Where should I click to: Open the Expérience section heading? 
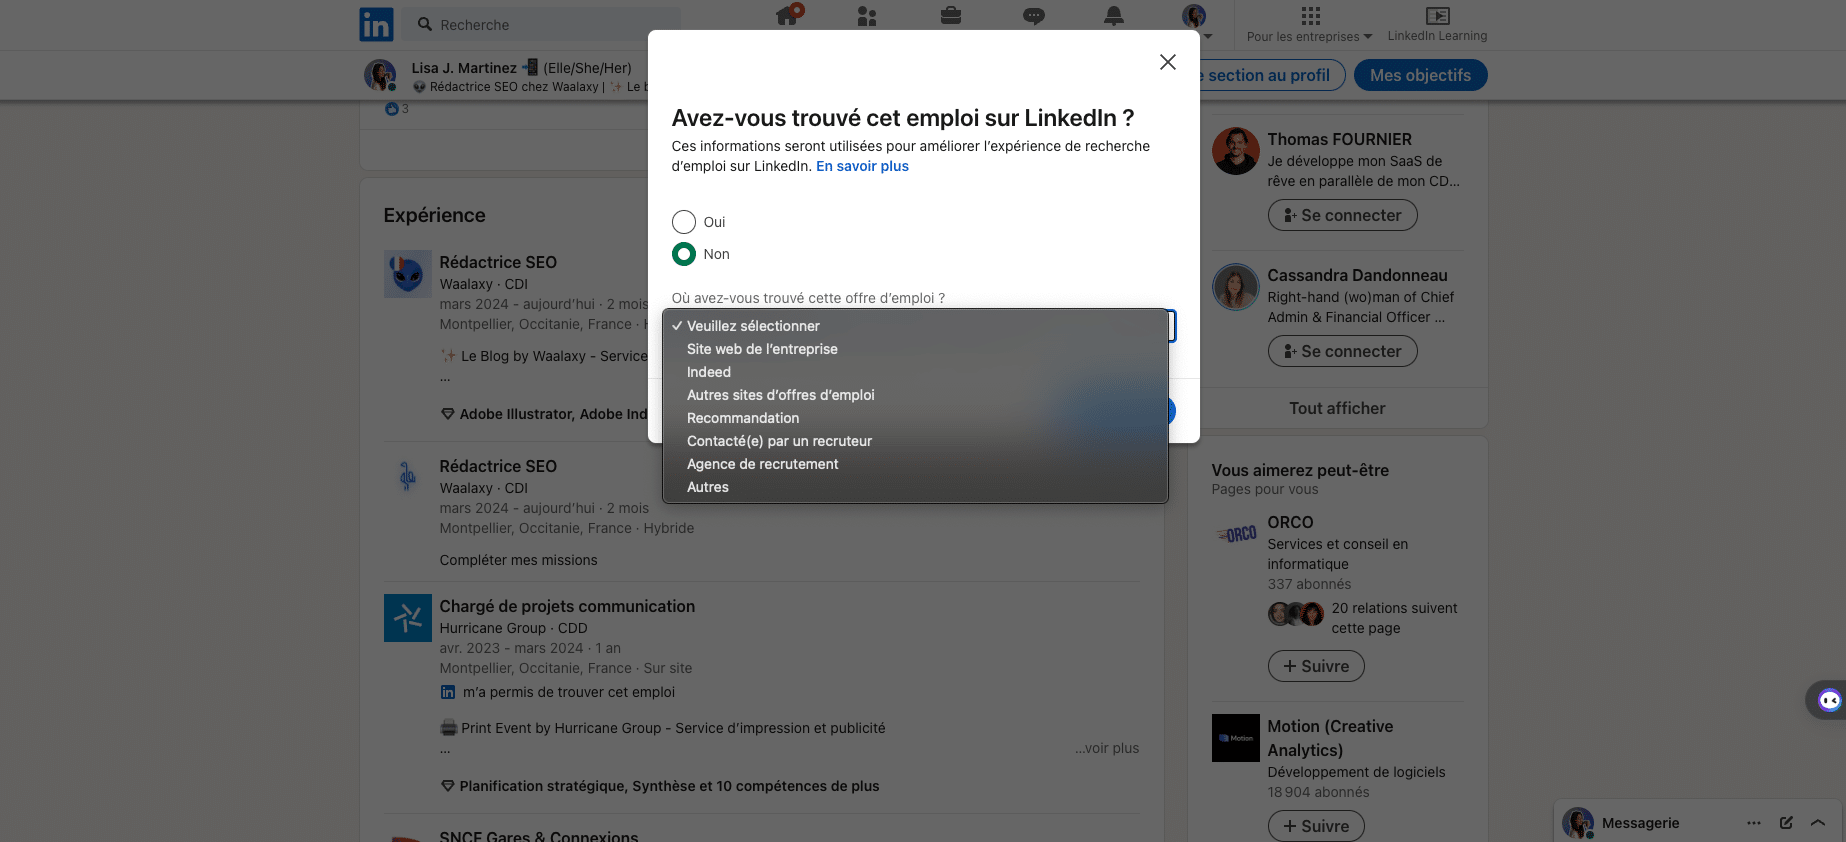(x=434, y=215)
